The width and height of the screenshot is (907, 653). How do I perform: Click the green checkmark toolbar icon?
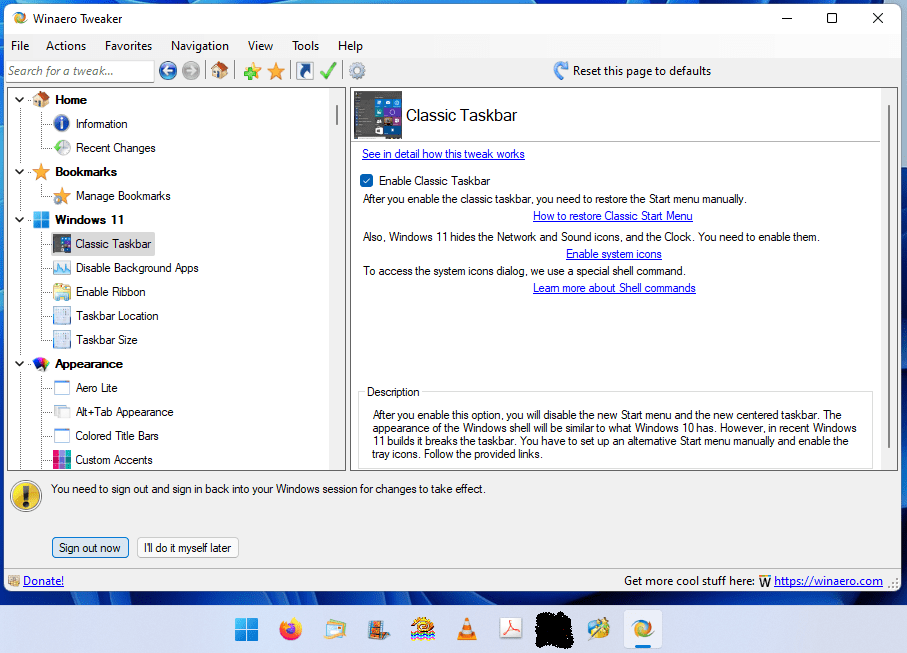point(328,71)
